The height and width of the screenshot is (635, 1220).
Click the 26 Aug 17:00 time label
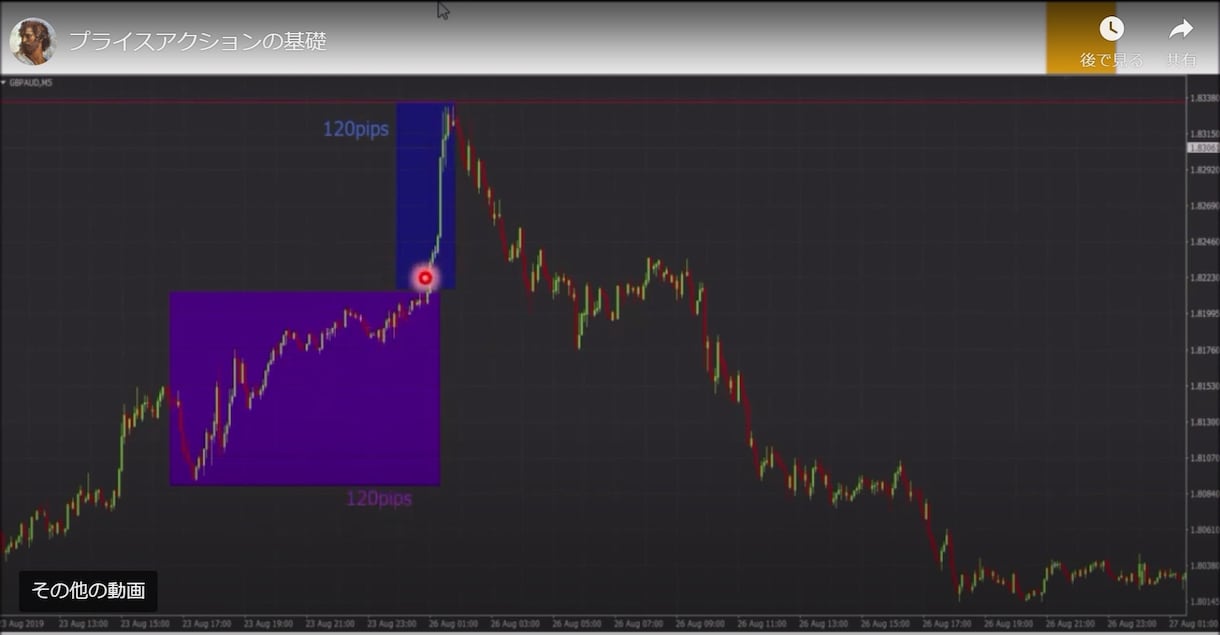pyautogui.click(x=948, y=623)
